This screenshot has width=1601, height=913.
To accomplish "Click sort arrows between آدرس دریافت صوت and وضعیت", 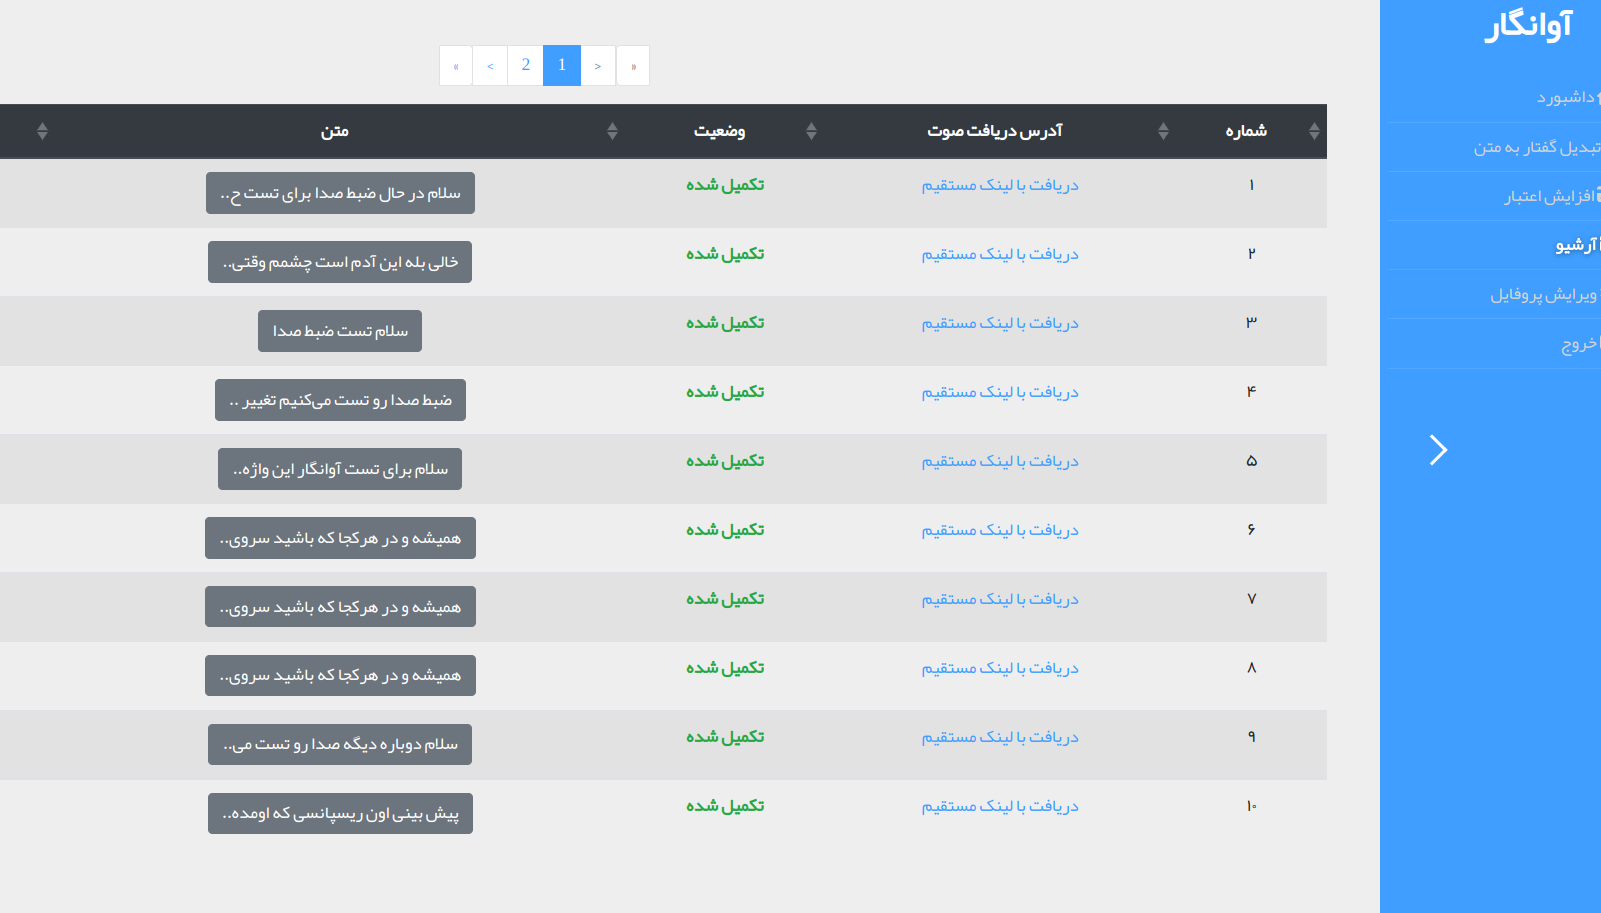I will (x=811, y=131).
